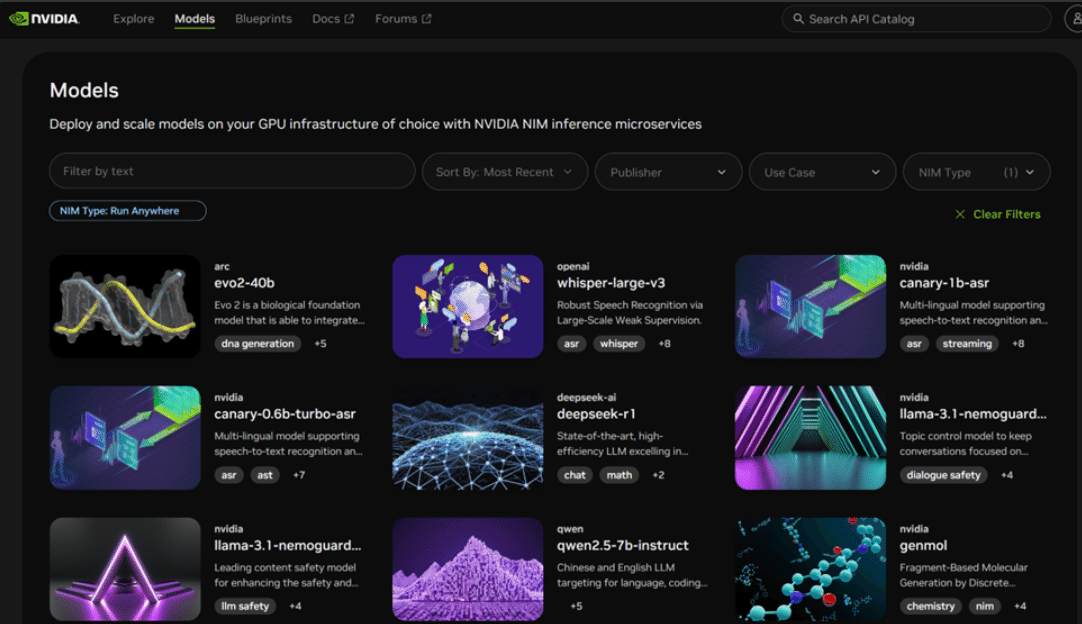Screen dimensions: 1082x624
Task: Click the magnifier icon in the search bar
Action: click(x=798, y=18)
